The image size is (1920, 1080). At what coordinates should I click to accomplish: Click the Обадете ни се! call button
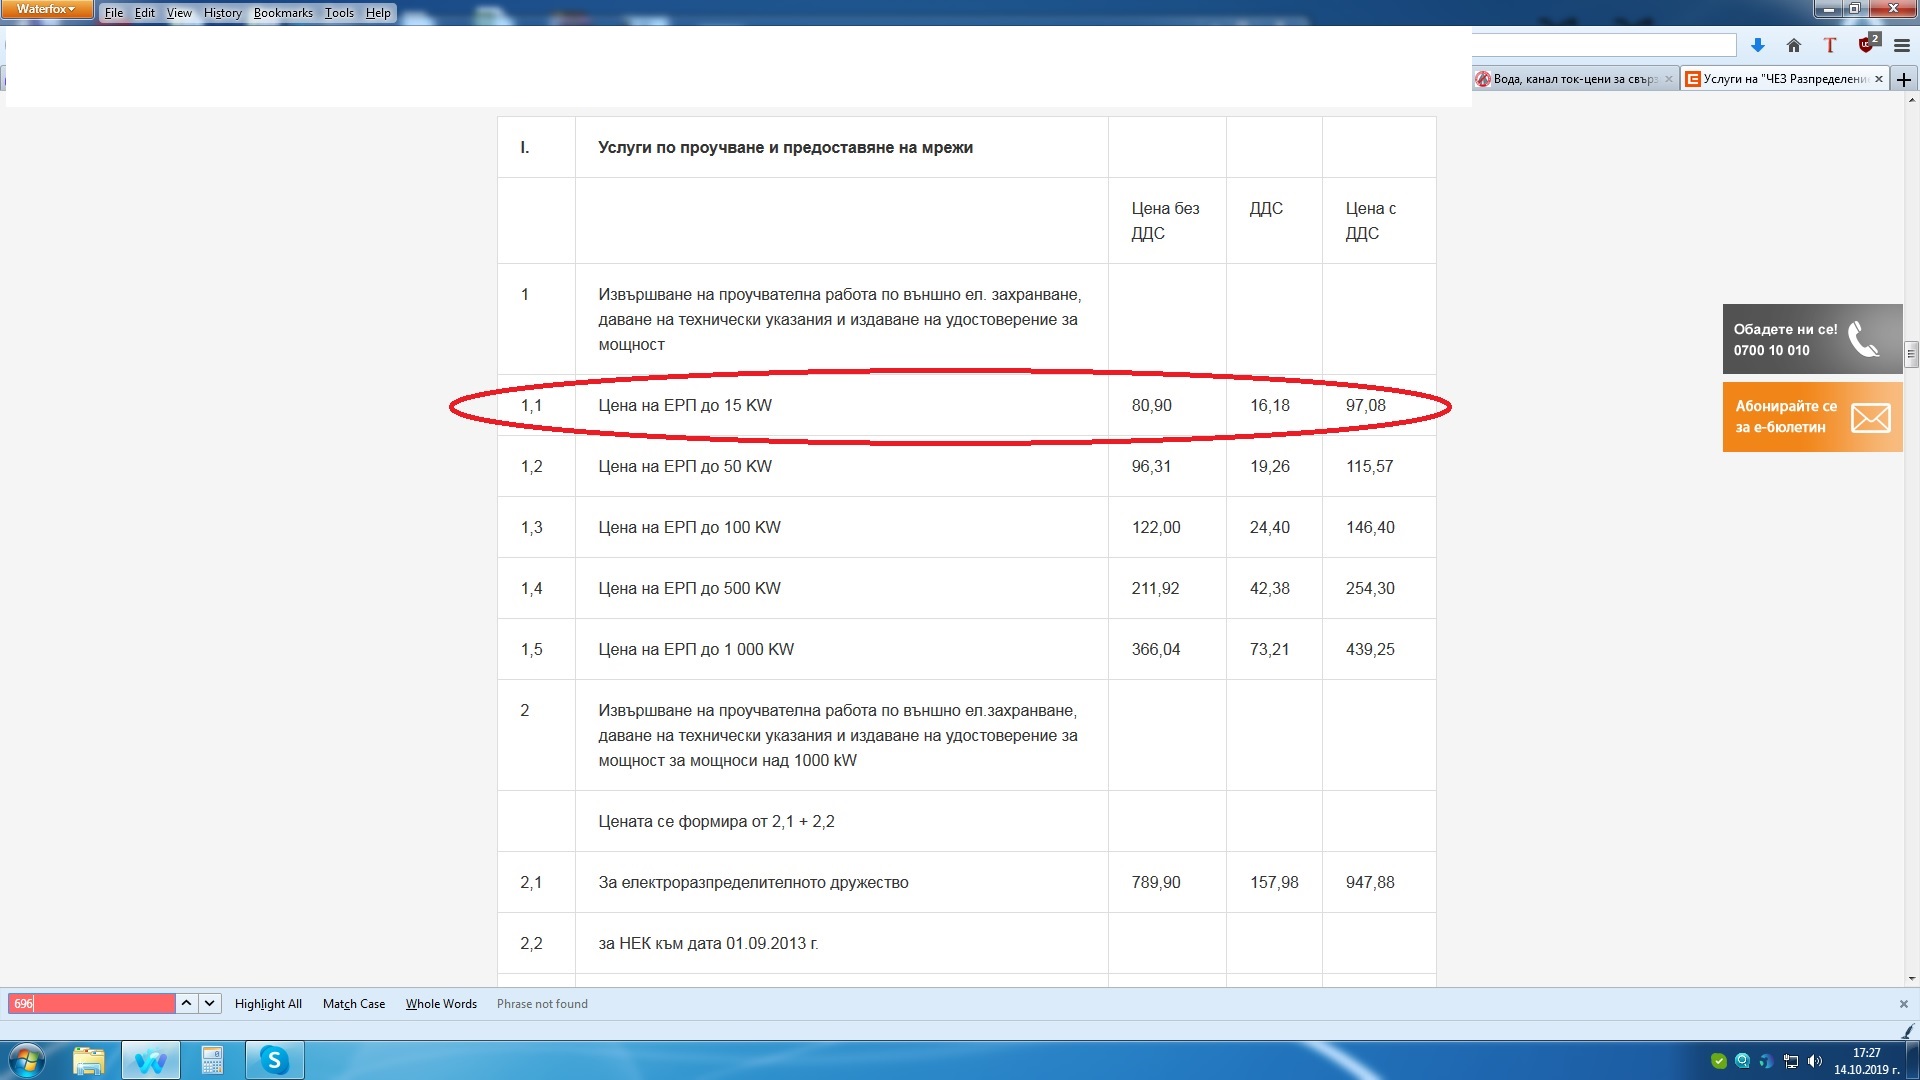point(1811,339)
